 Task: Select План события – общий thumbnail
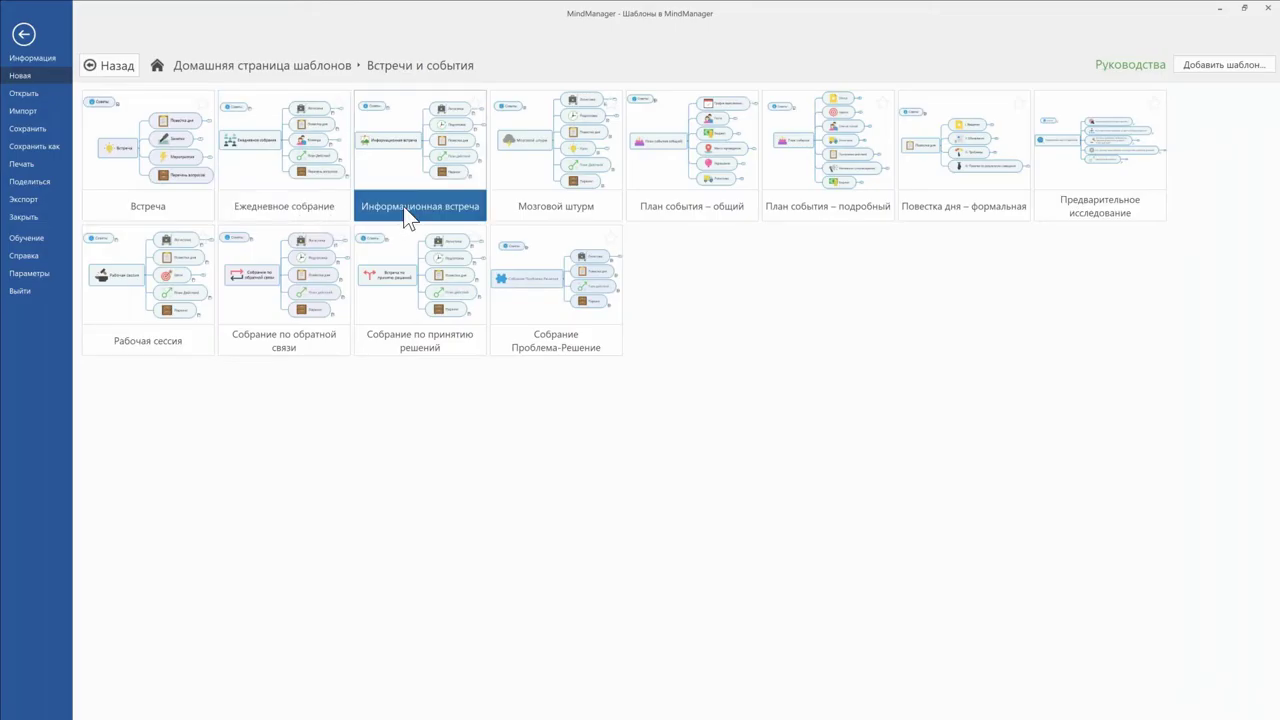click(692, 140)
